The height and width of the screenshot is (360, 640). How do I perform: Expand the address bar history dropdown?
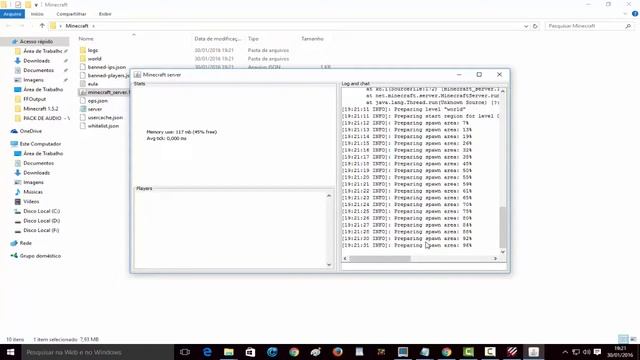526,26
